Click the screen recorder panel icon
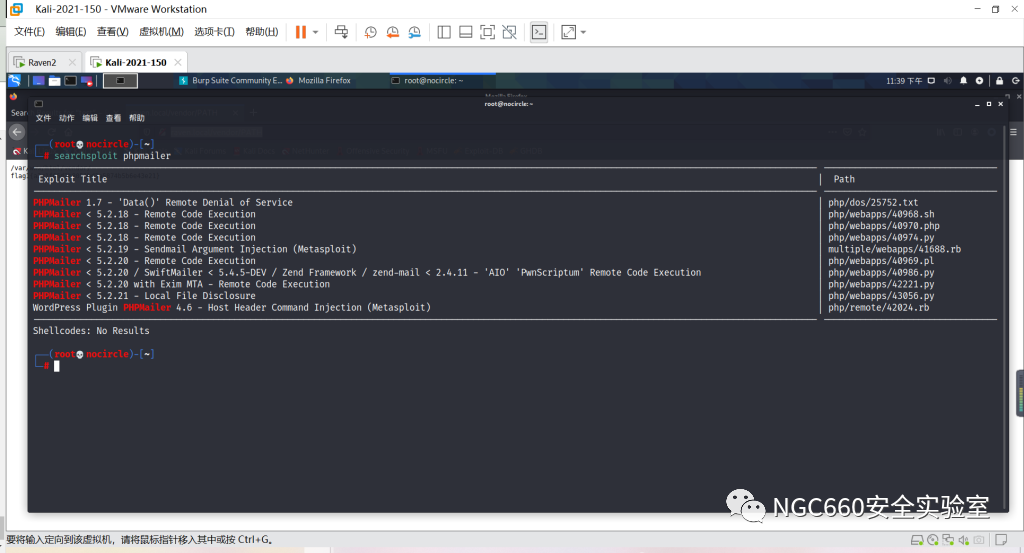 tap(86, 80)
